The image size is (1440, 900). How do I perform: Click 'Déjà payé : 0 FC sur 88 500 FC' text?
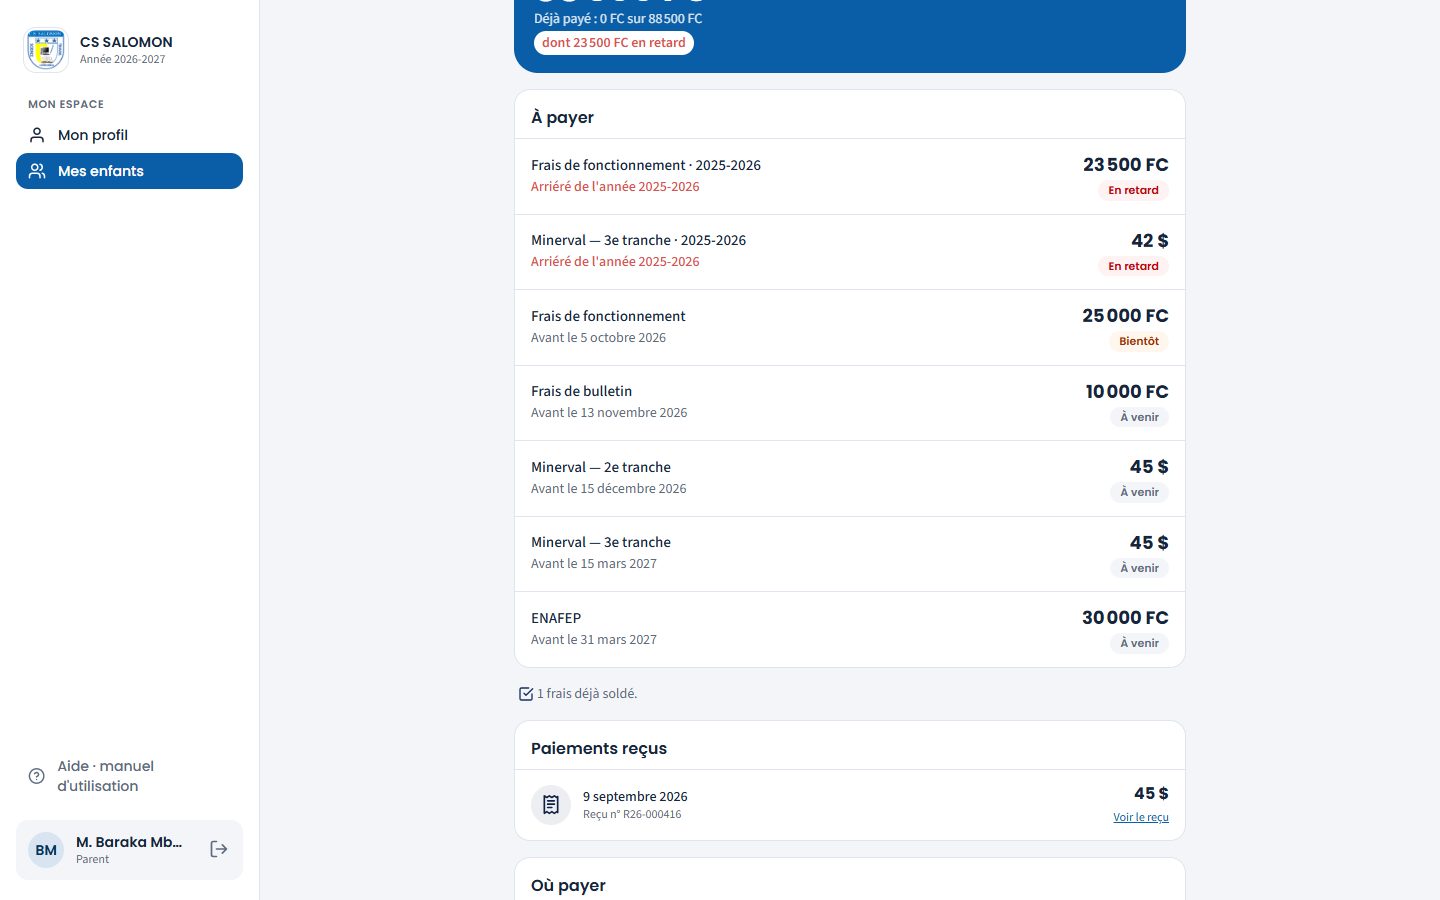click(x=618, y=19)
